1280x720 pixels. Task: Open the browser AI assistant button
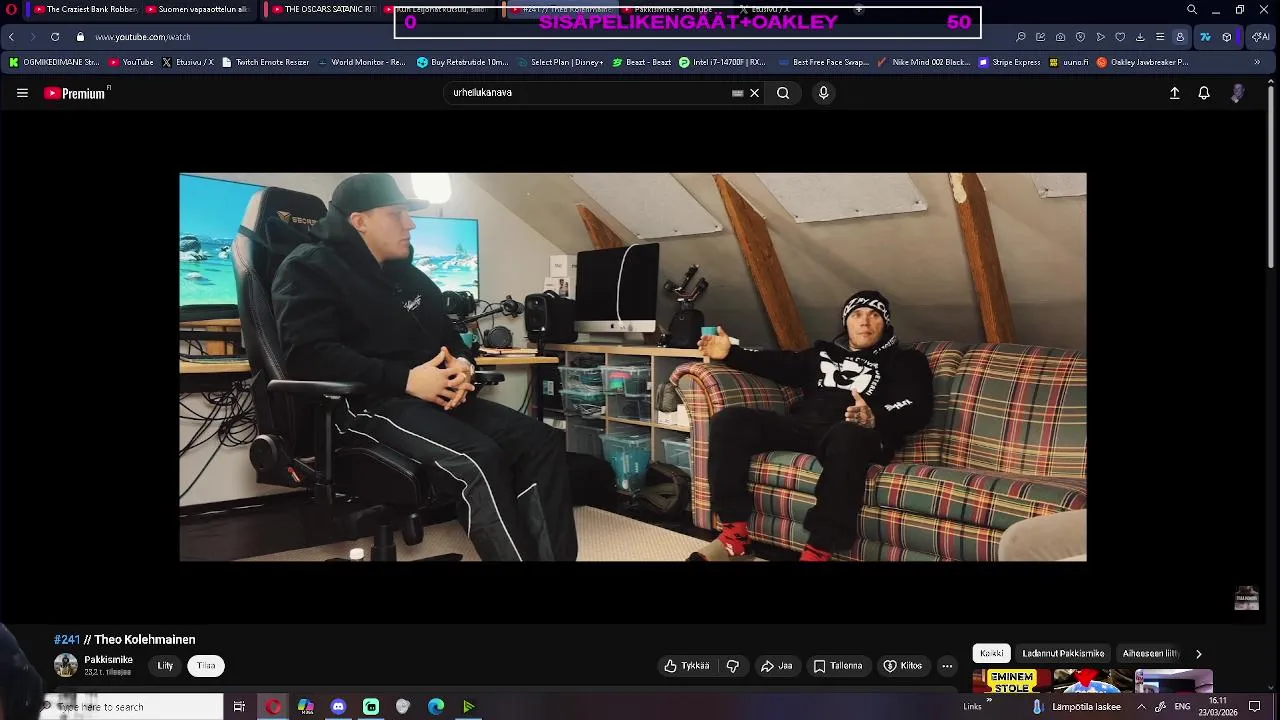(x=1260, y=37)
